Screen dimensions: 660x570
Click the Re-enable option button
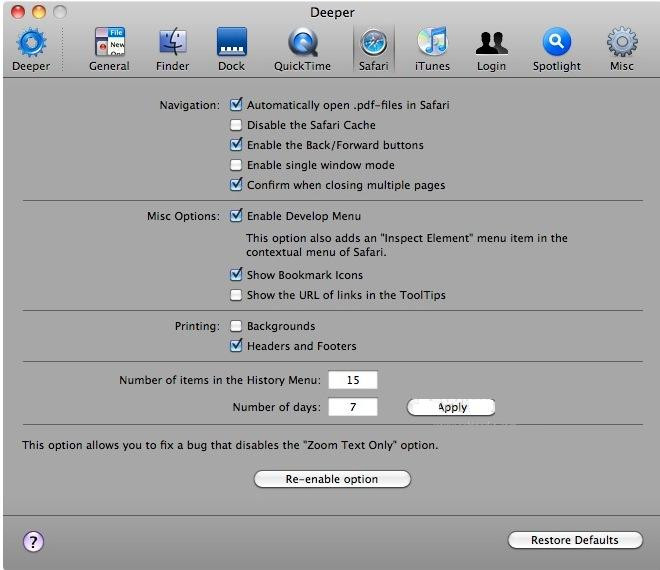(x=332, y=479)
